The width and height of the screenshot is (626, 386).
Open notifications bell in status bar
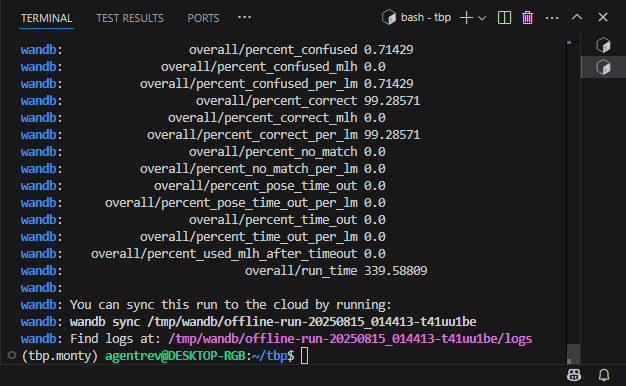pyautogui.click(x=604, y=375)
